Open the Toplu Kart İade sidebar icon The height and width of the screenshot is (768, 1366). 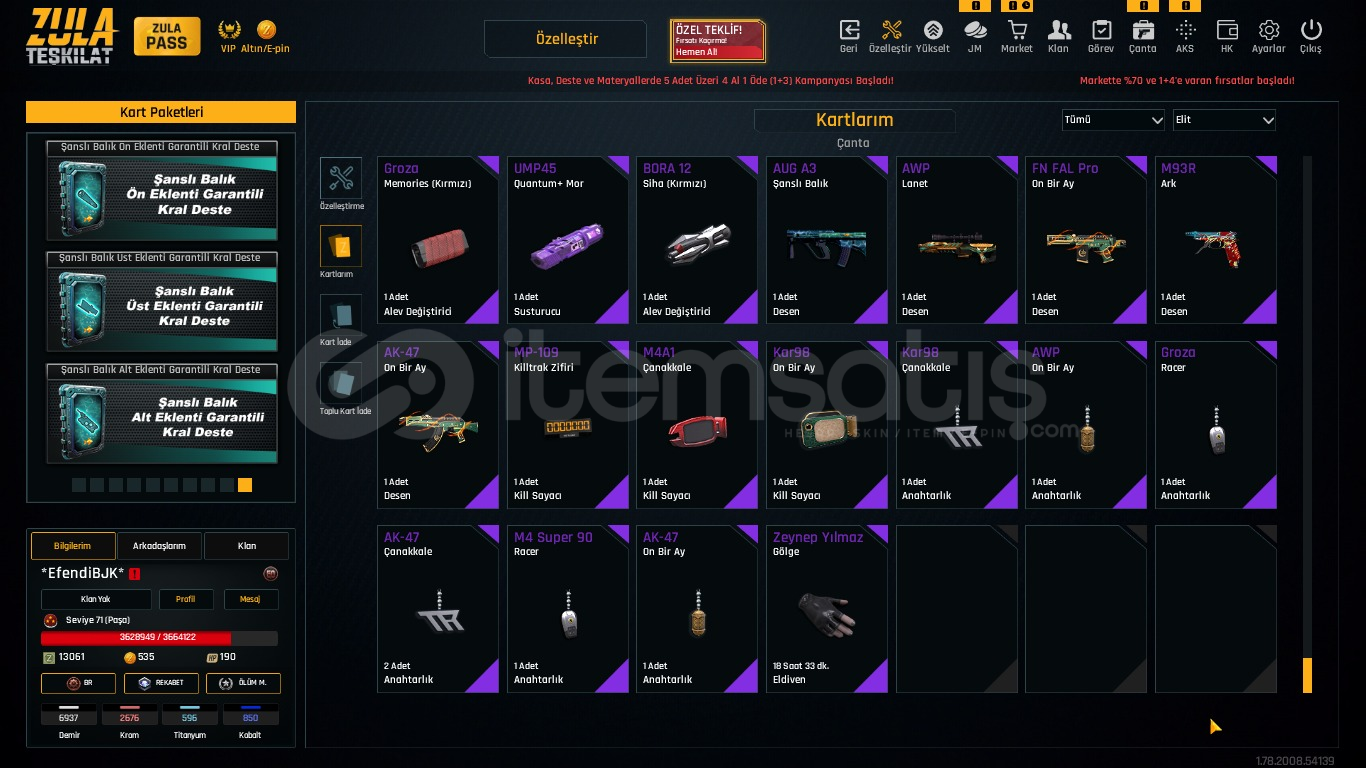click(x=341, y=383)
